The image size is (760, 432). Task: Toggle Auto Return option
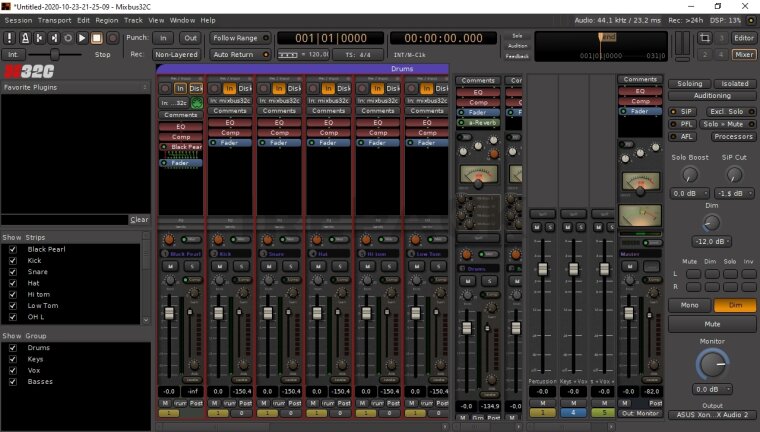[x=235, y=54]
